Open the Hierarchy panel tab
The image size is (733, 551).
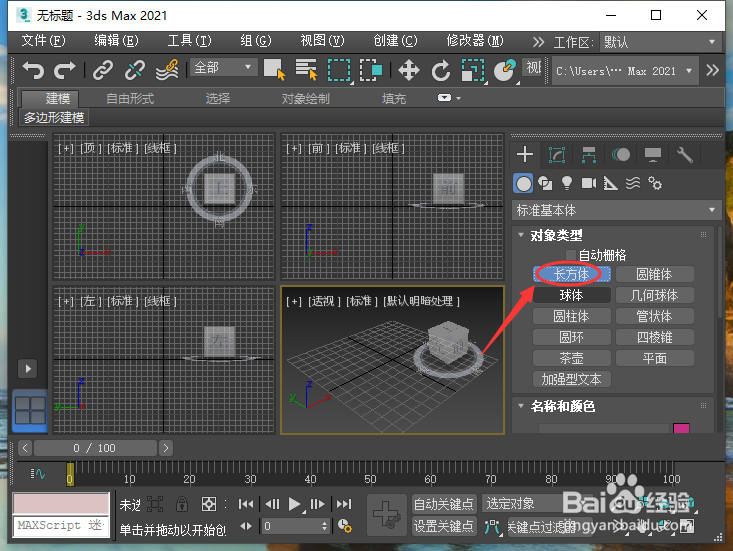pos(589,155)
